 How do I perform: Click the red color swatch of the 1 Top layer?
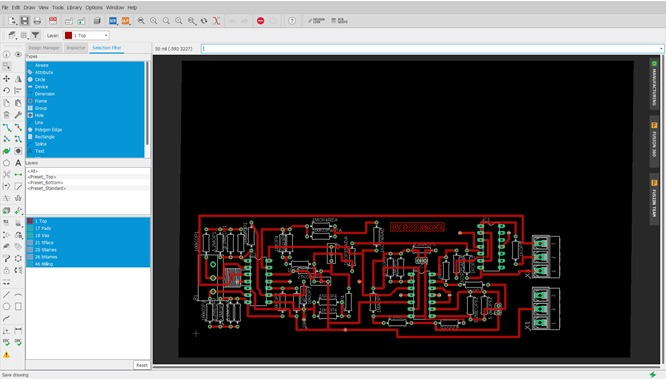[x=68, y=36]
